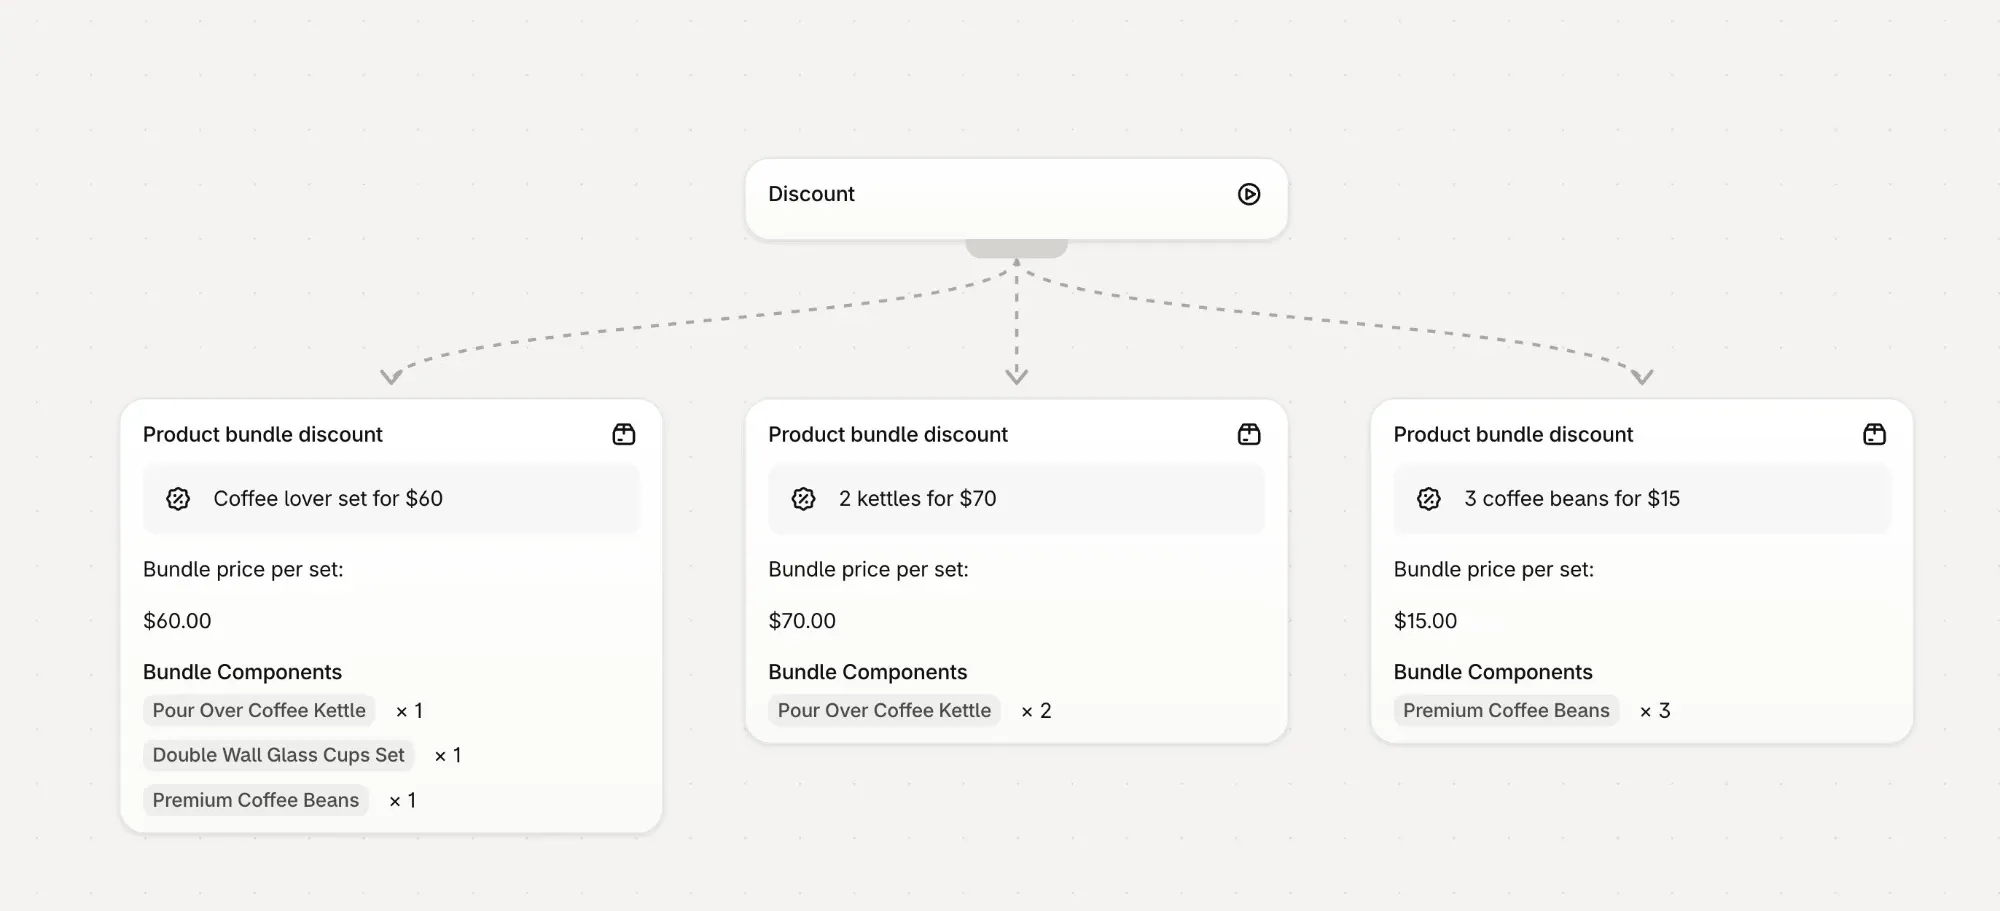This screenshot has height=911, width=2000.
Task: Click the bundle icon on 3 coffee beans card
Action: coord(1875,434)
